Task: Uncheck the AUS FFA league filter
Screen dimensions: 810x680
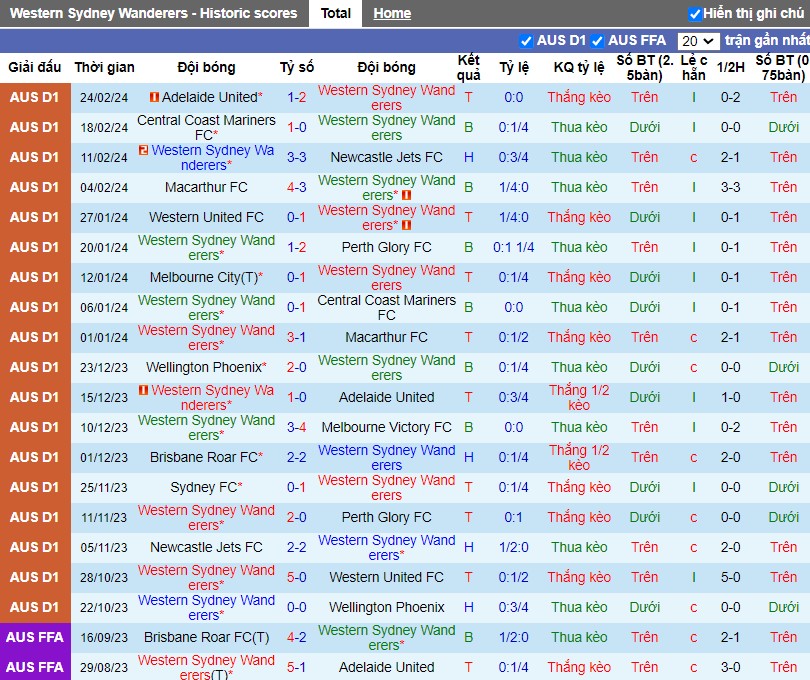Action: 597,41
